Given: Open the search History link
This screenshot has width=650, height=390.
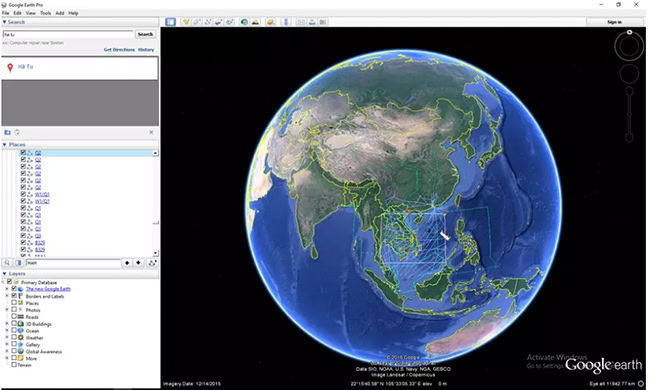Looking at the screenshot, I should pos(146,49).
